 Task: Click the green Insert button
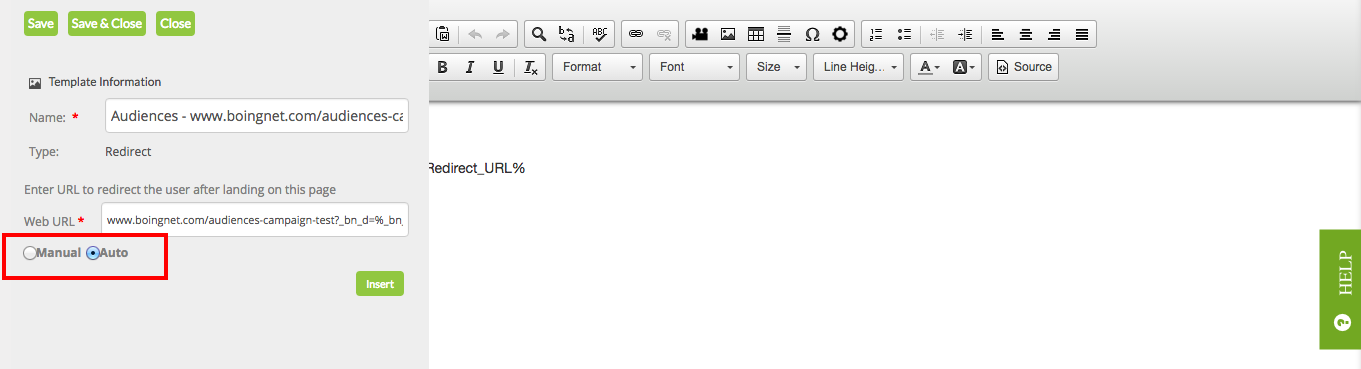380,284
